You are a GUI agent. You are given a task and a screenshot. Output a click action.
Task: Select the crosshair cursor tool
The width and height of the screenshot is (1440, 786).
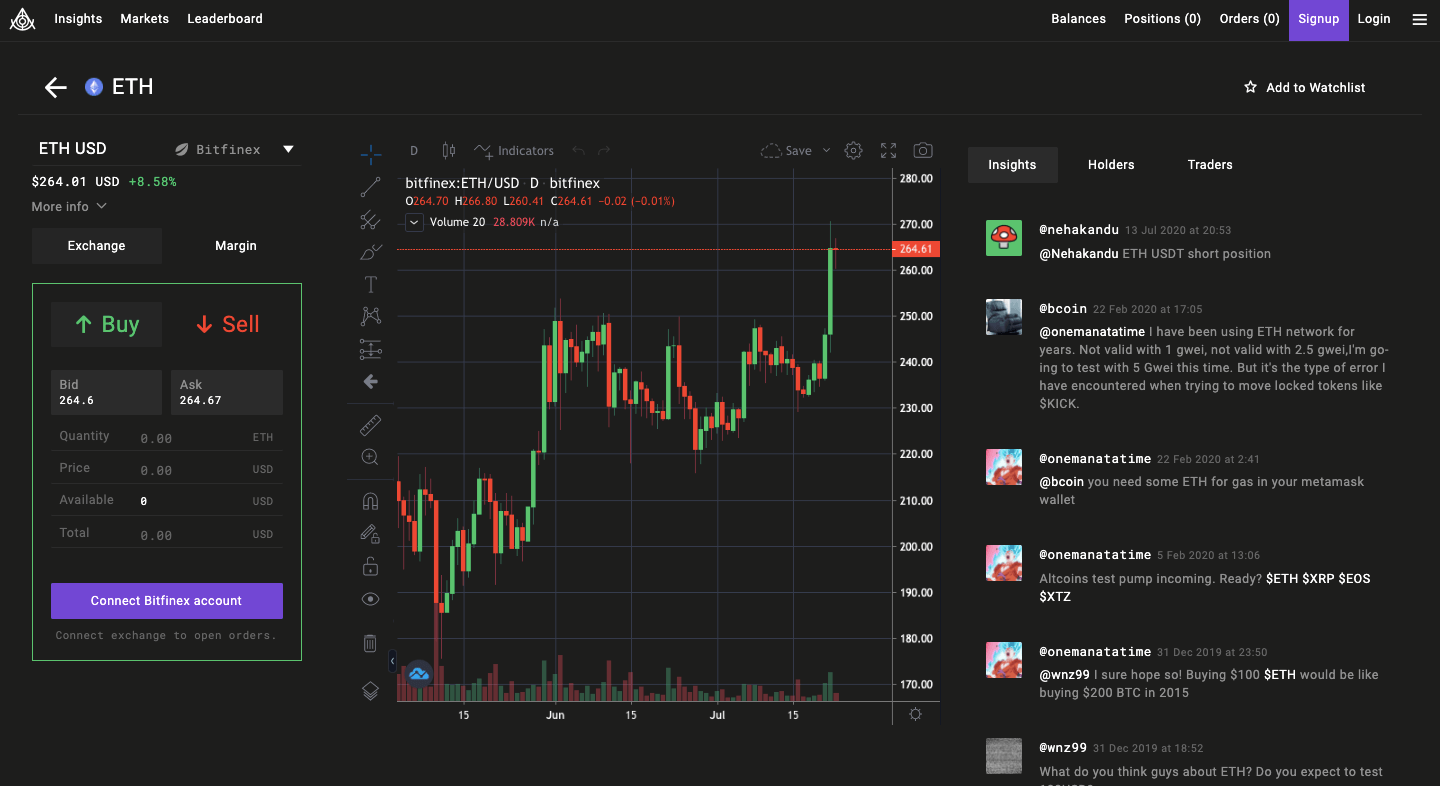coord(370,154)
